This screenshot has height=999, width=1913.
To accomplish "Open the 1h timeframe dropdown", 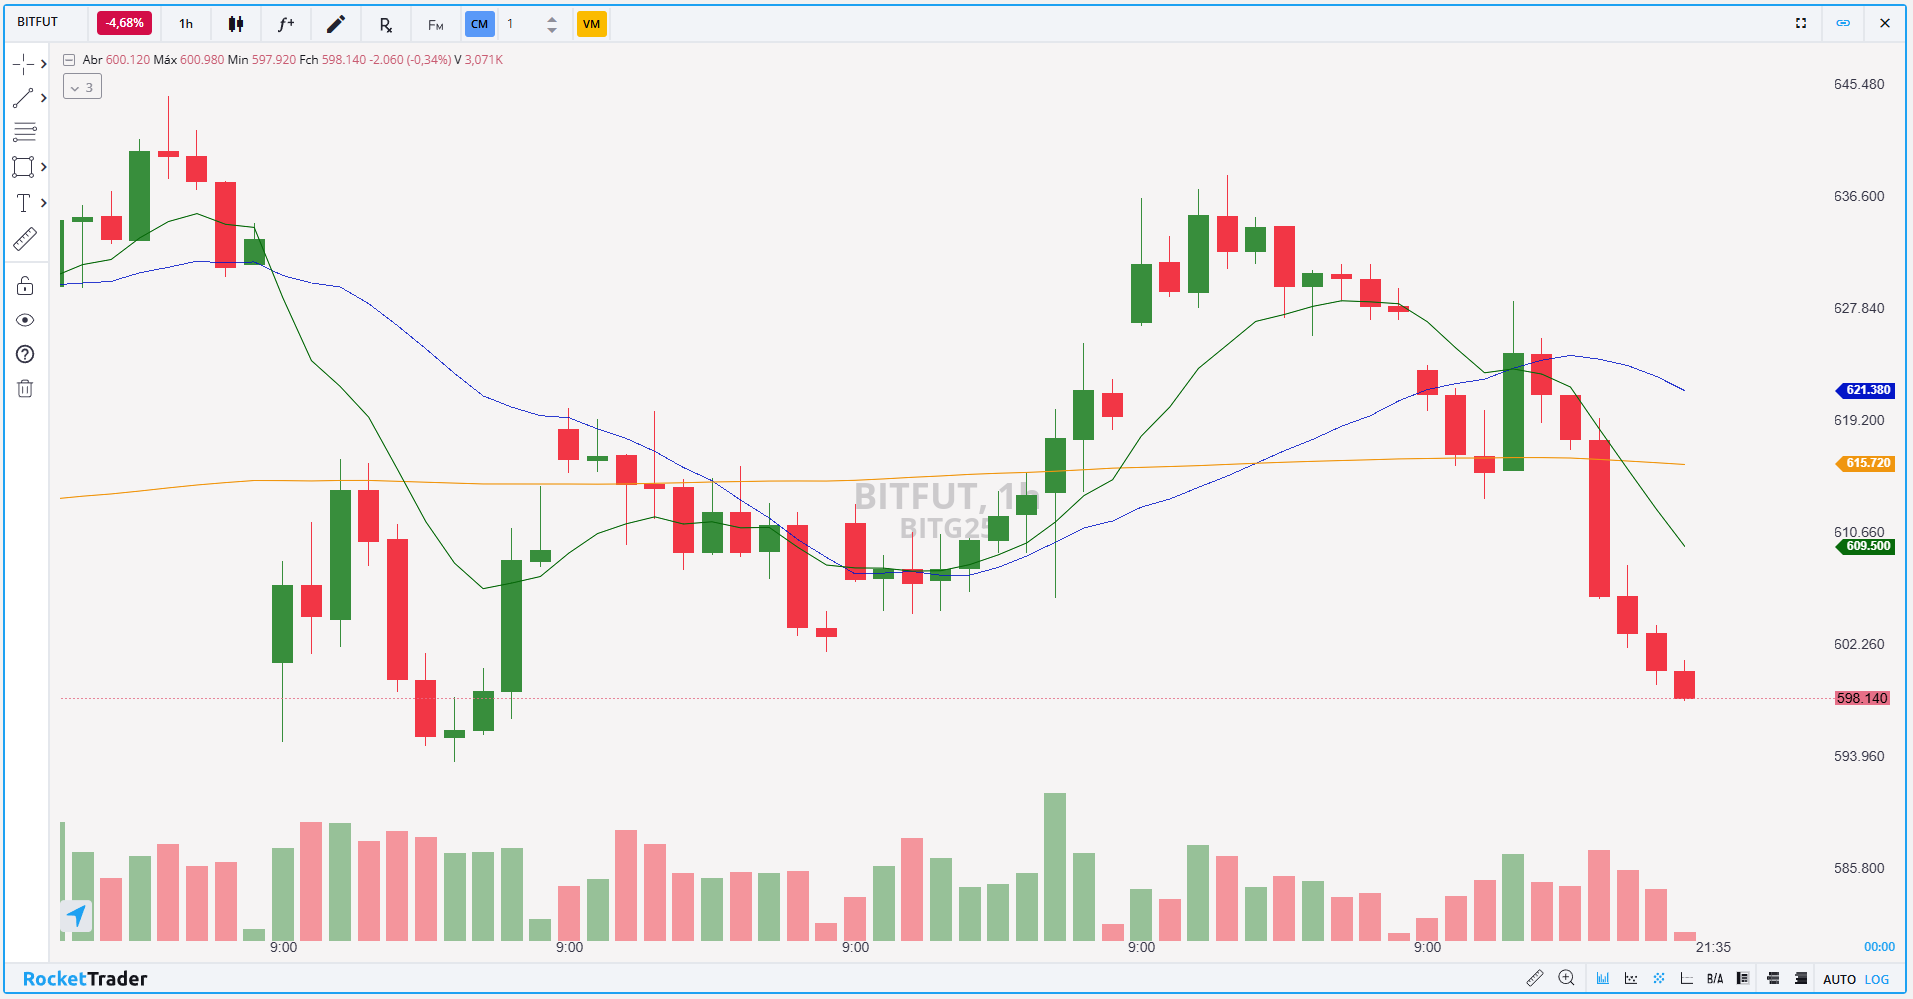I will [x=186, y=23].
